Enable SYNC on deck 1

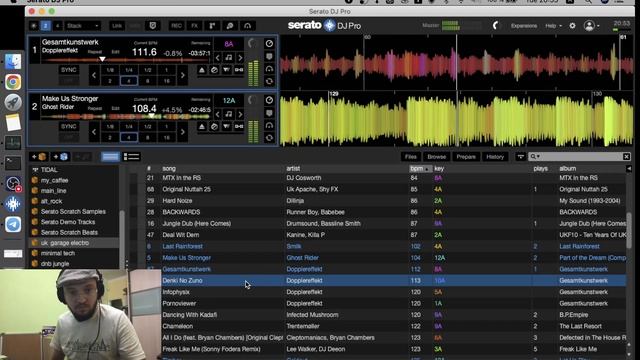(x=69, y=70)
